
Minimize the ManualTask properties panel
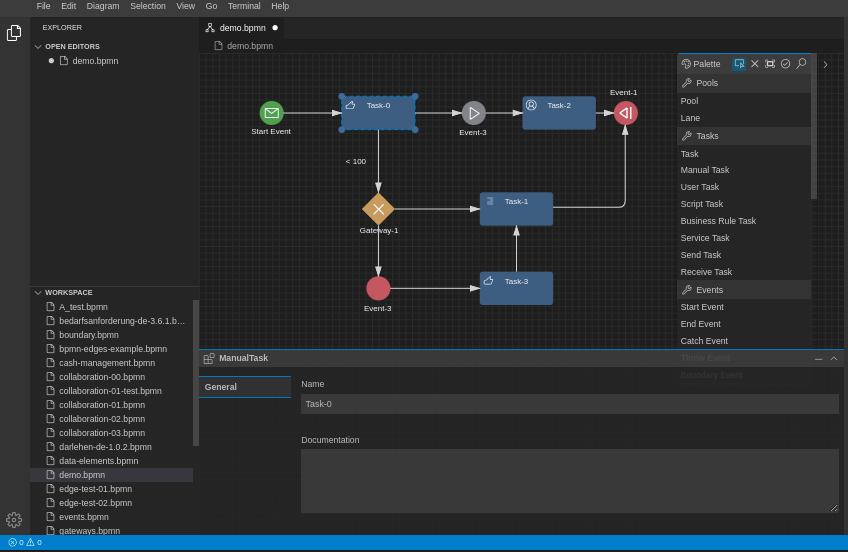point(818,359)
